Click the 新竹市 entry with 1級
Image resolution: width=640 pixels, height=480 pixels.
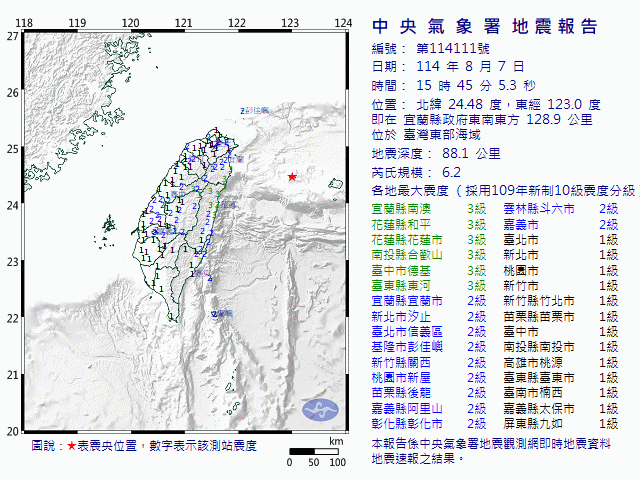[x=521, y=286]
